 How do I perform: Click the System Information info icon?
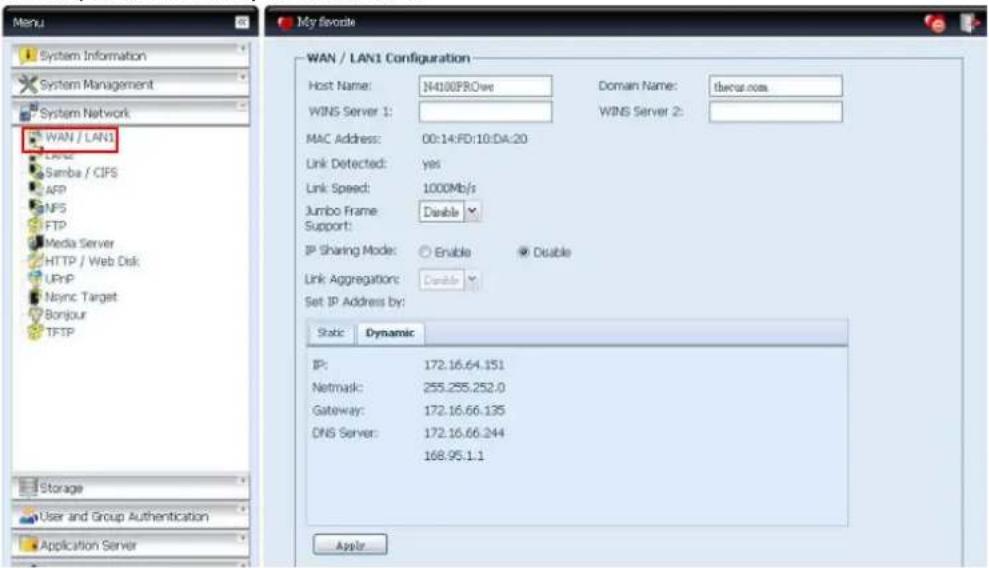tap(27, 55)
